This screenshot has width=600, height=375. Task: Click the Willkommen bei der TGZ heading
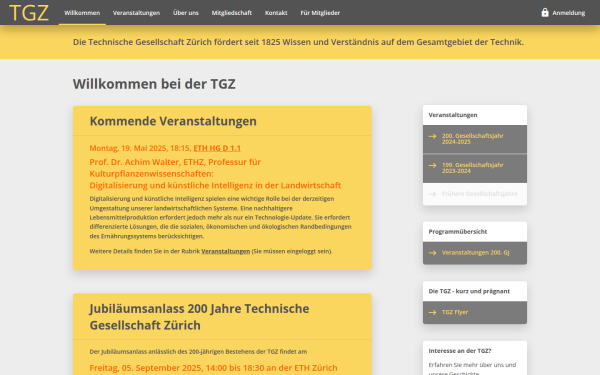[x=154, y=84]
